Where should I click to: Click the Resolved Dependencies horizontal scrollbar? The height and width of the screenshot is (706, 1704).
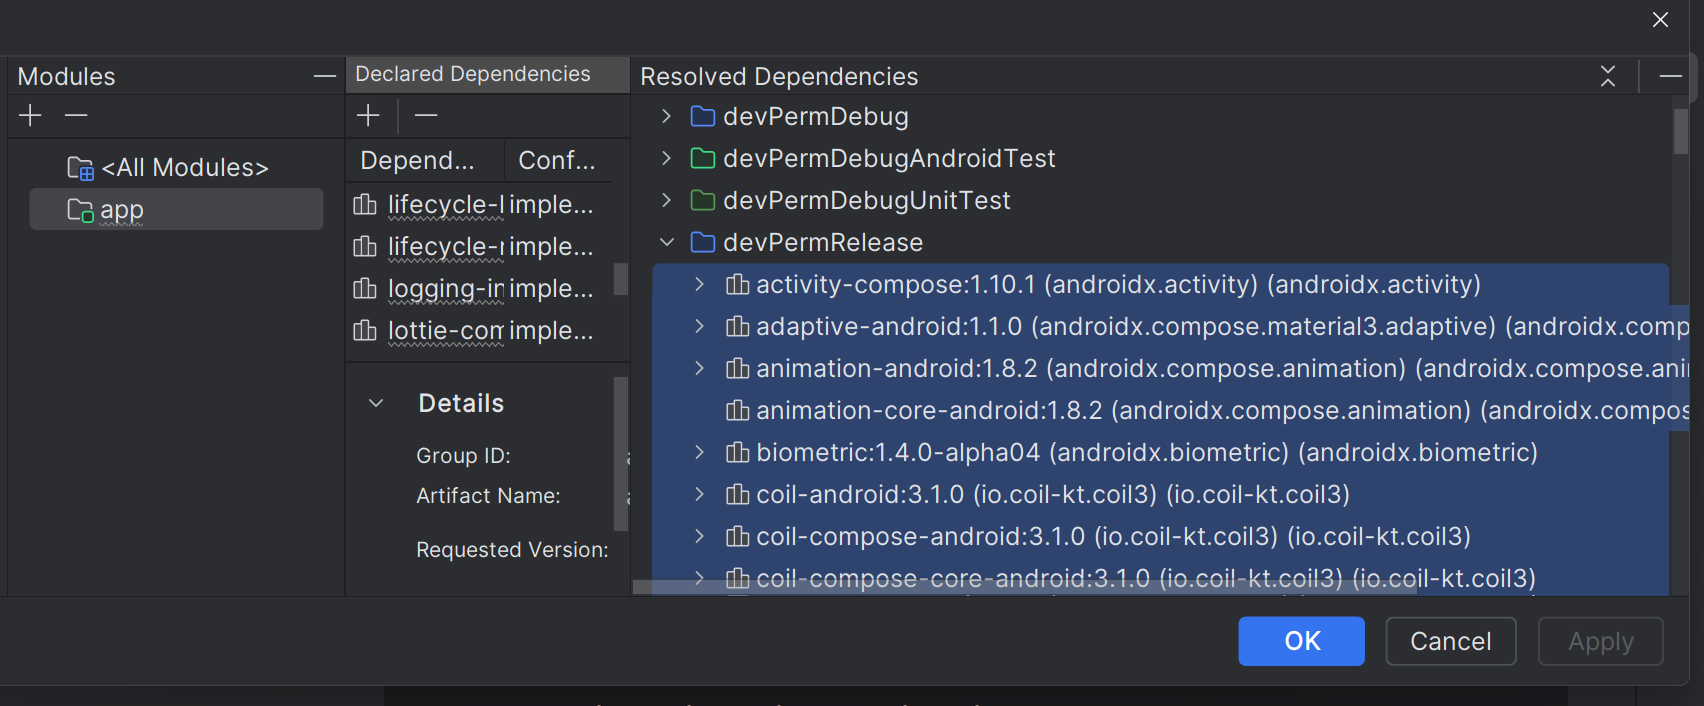[x=1025, y=587]
